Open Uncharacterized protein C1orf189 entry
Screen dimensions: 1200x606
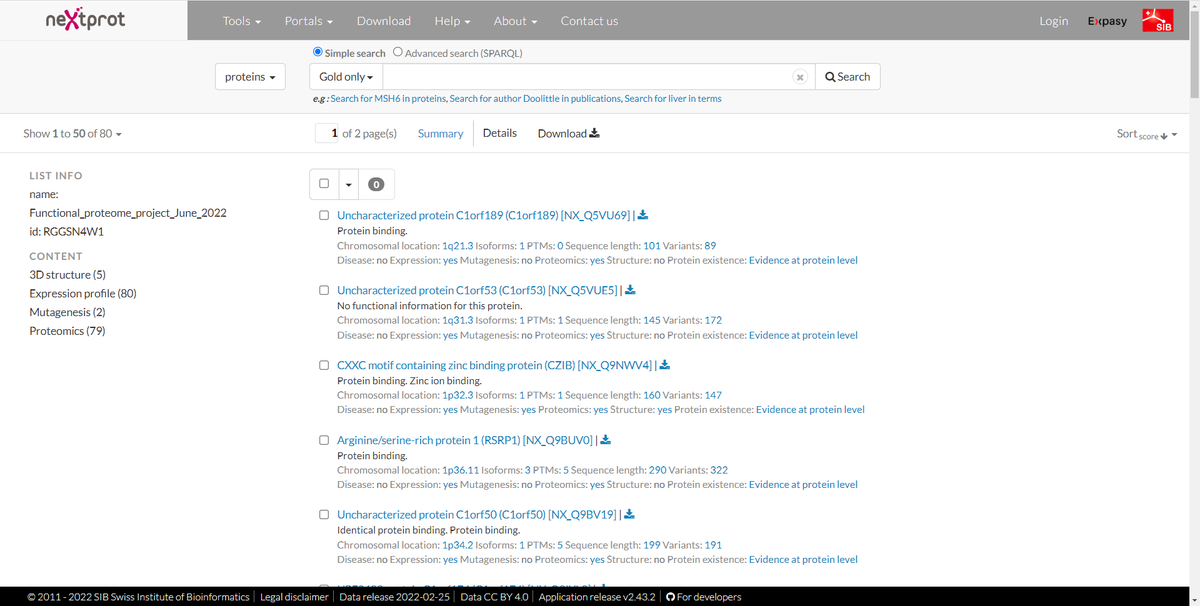coord(484,215)
